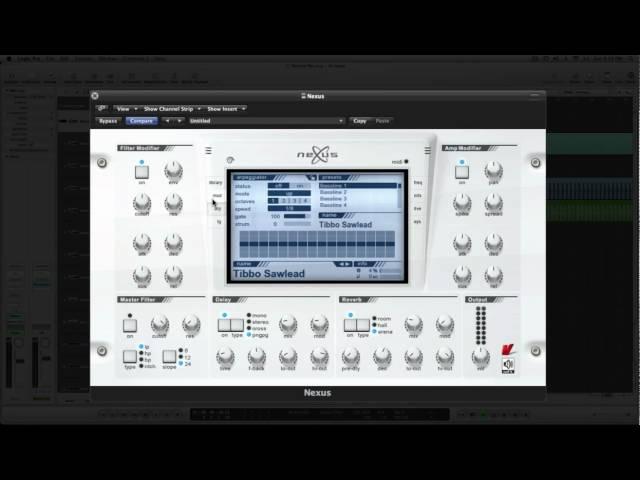Click the Reverb pre-dly knob
This screenshot has width=640, height=480.
350,356
